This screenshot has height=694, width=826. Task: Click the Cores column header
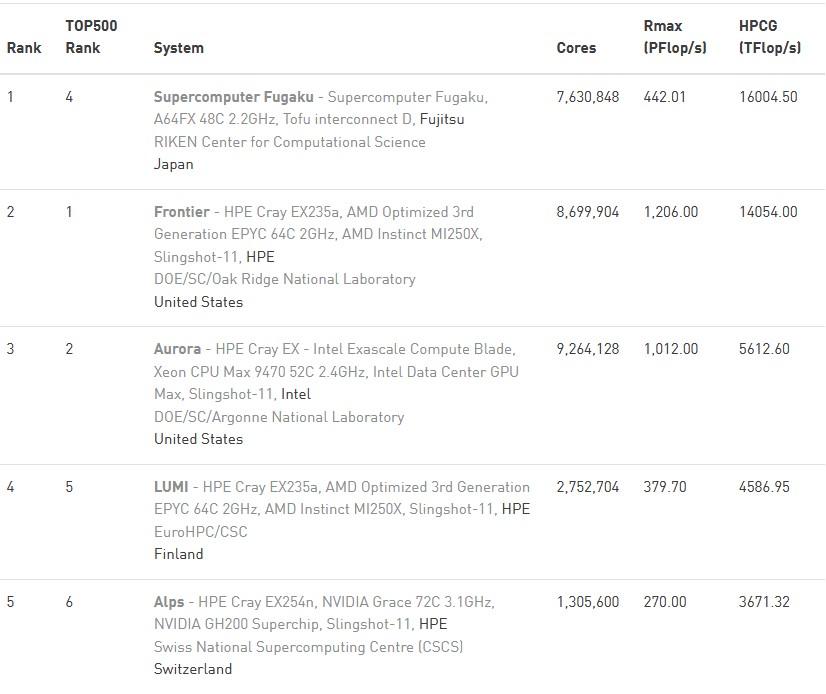(576, 47)
